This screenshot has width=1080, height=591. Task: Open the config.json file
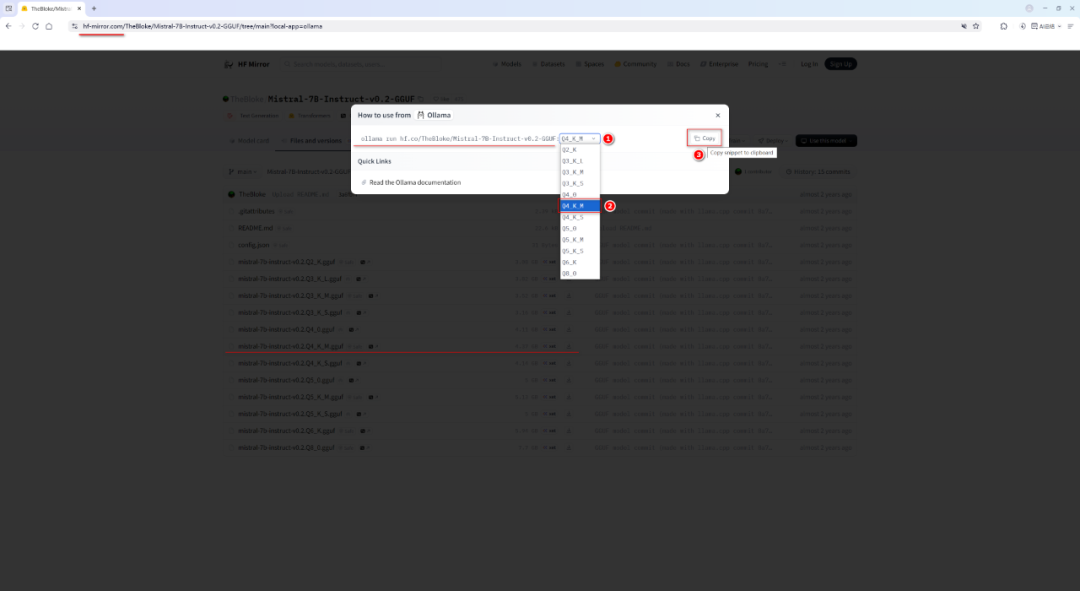click(x=254, y=245)
